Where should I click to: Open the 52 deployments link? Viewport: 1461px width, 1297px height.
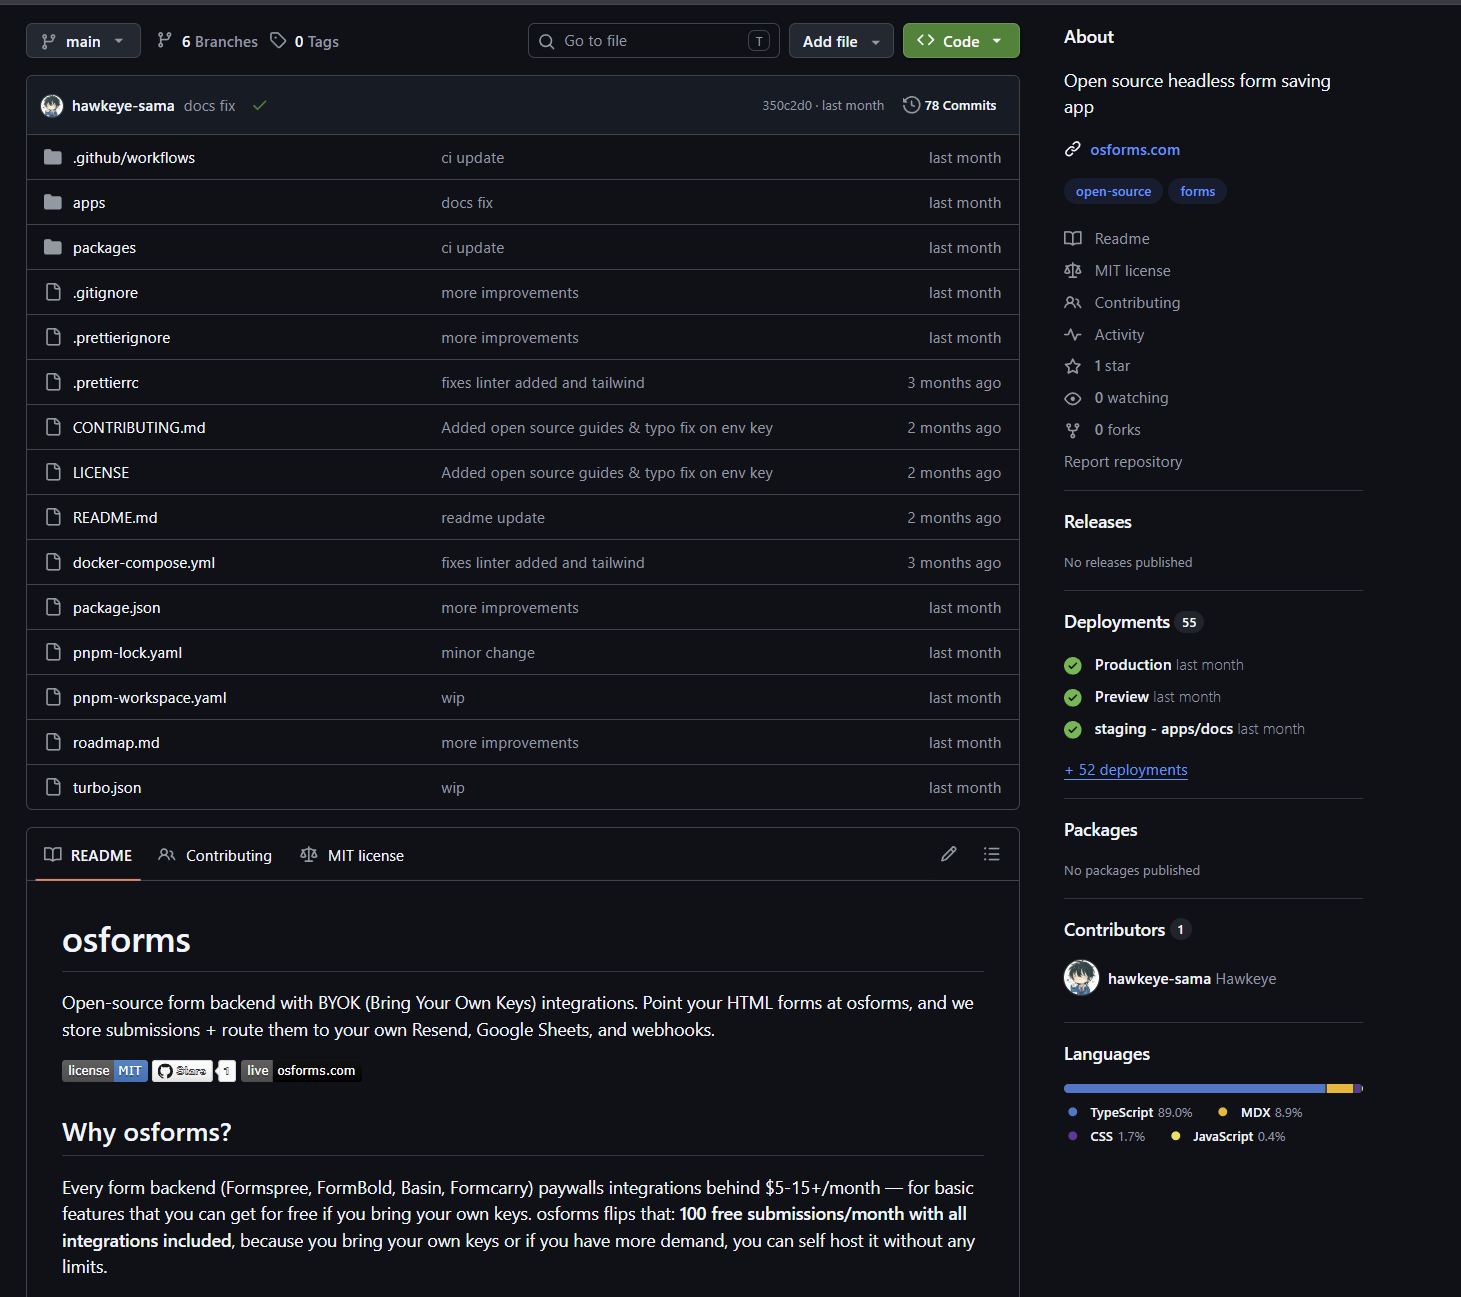[1125, 769]
